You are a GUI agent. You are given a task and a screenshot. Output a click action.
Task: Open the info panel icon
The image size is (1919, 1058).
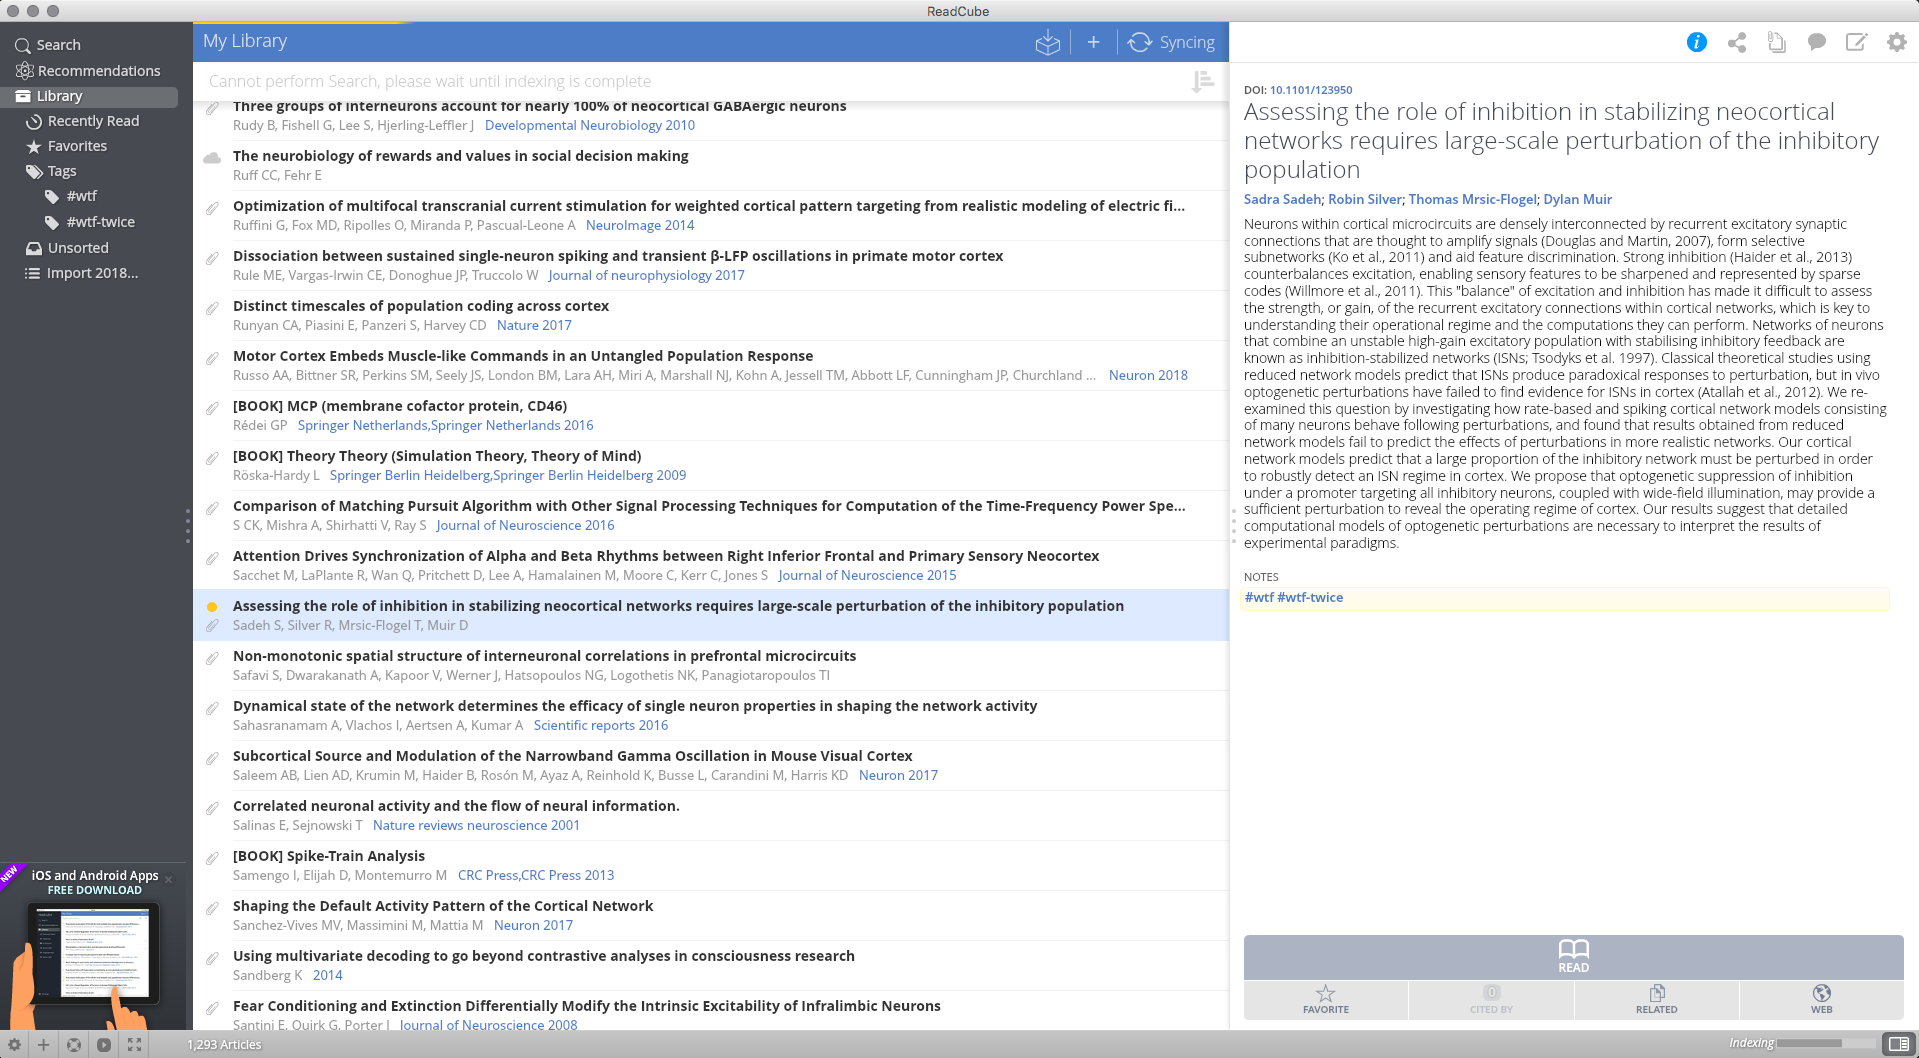tap(1696, 42)
